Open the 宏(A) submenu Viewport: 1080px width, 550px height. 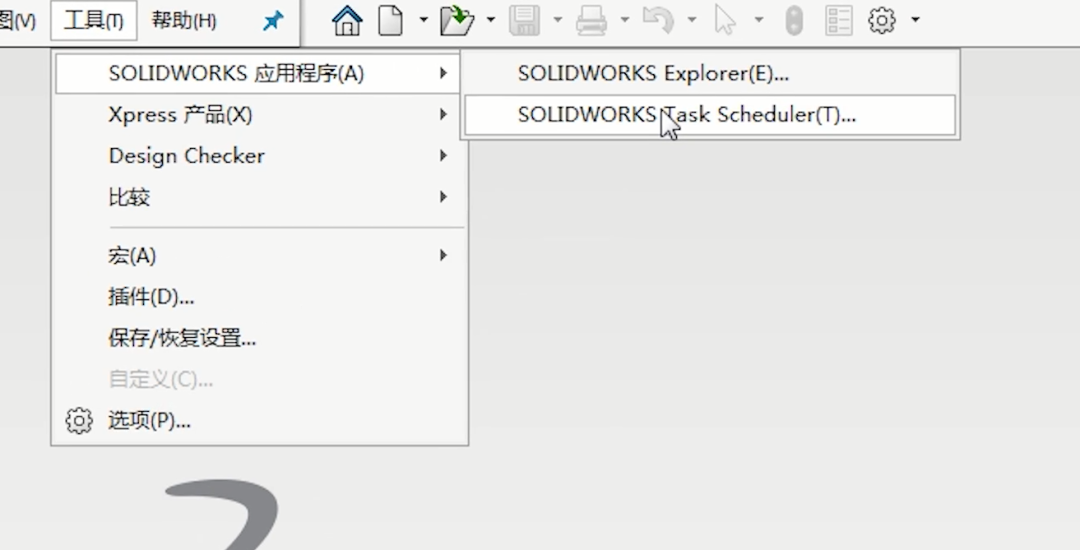click(x=258, y=255)
